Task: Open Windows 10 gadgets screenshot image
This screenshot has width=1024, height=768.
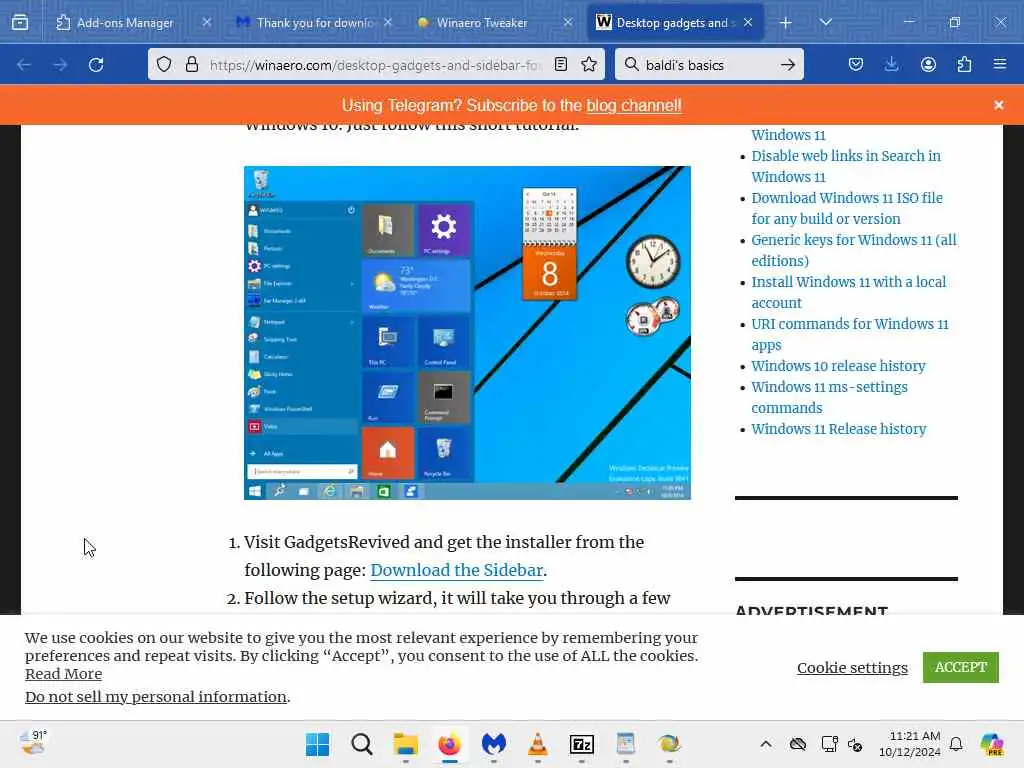Action: pyautogui.click(x=467, y=332)
